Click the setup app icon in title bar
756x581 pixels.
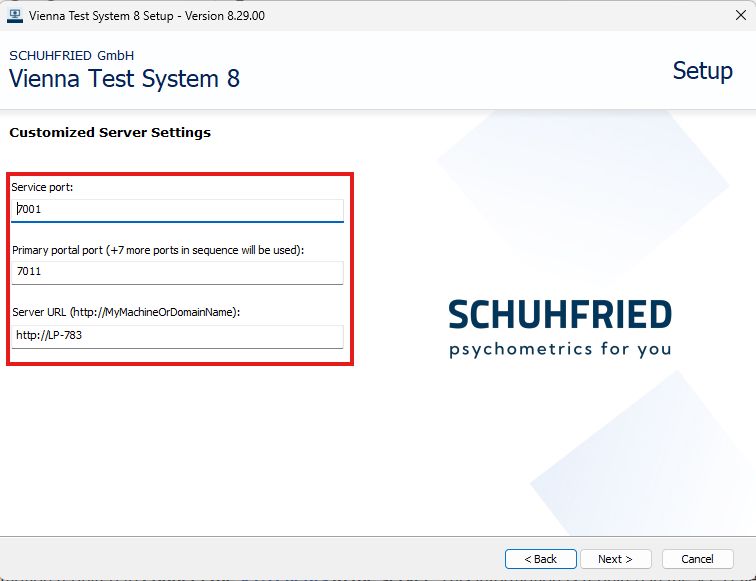pyautogui.click(x=15, y=15)
